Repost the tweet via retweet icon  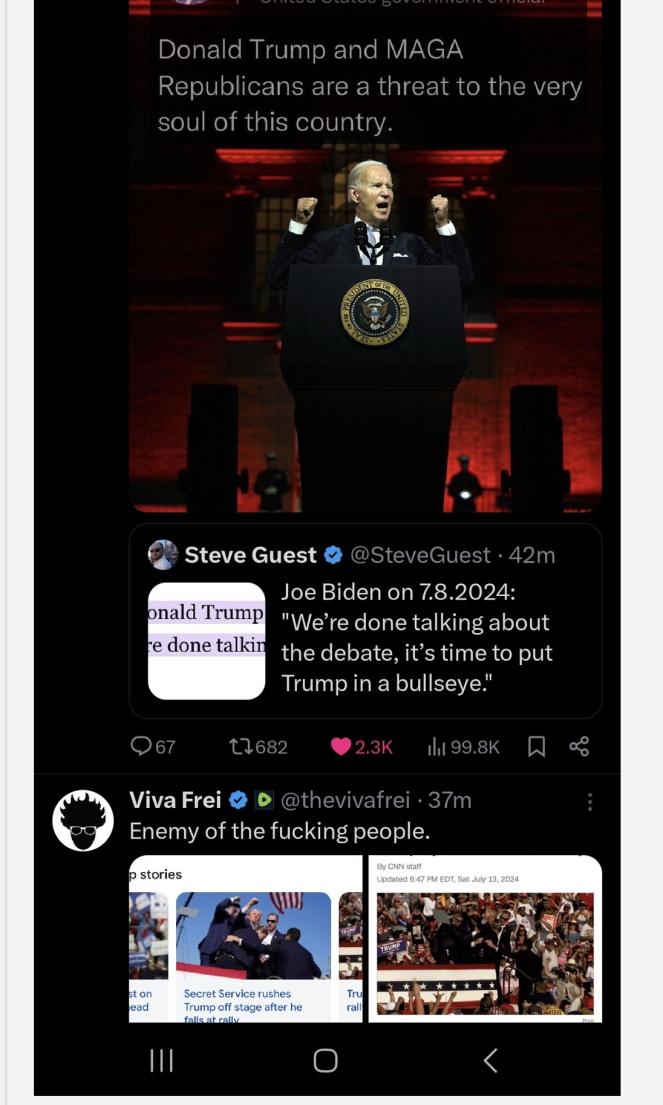click(x=241, y=746)
